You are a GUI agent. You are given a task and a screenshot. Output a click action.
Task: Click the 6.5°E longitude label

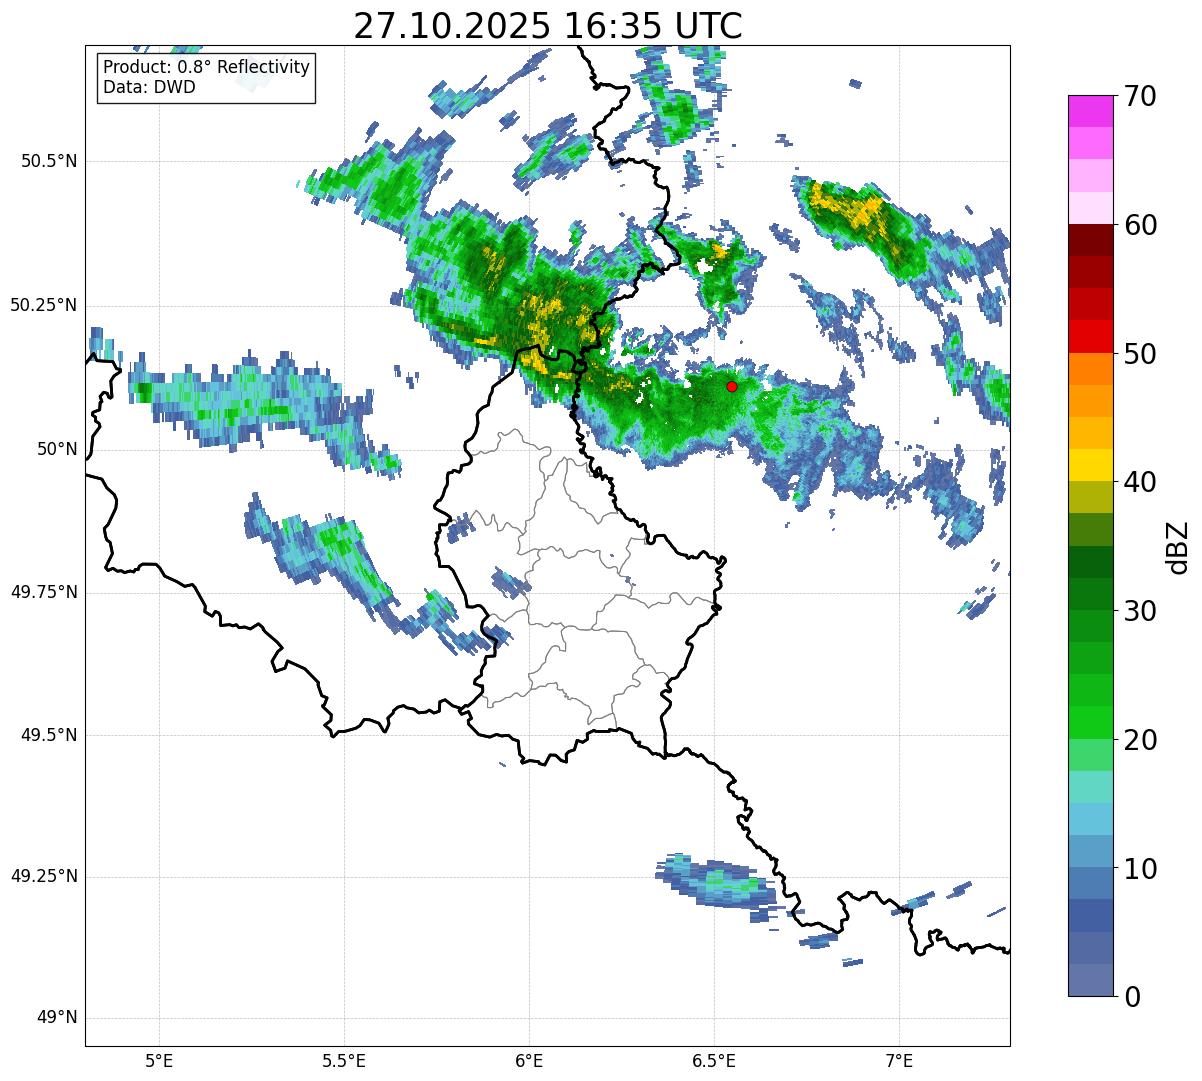[714, 1060]
